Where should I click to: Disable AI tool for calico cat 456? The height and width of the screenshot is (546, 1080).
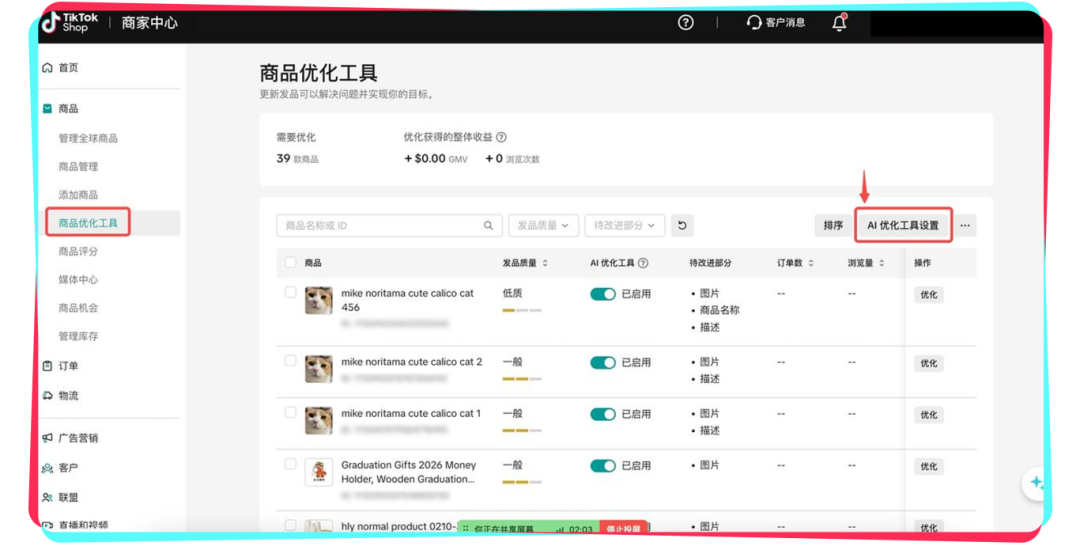click(x=603, y=294)
